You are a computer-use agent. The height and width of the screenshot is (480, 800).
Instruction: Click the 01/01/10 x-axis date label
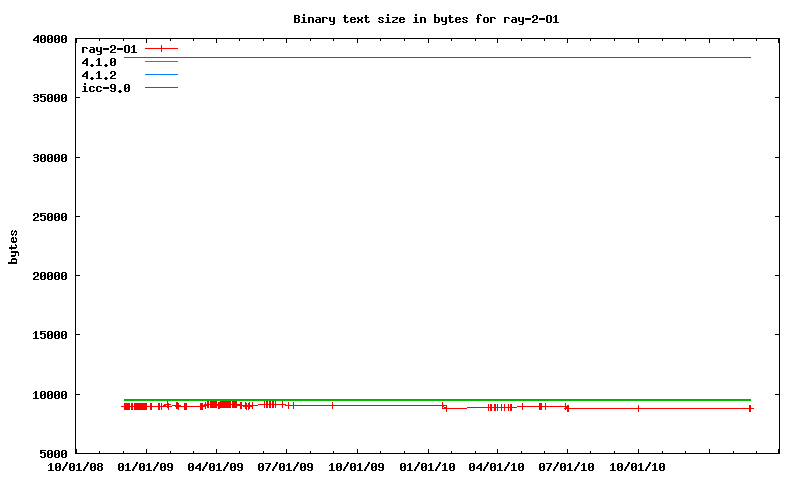pos(427,467)
